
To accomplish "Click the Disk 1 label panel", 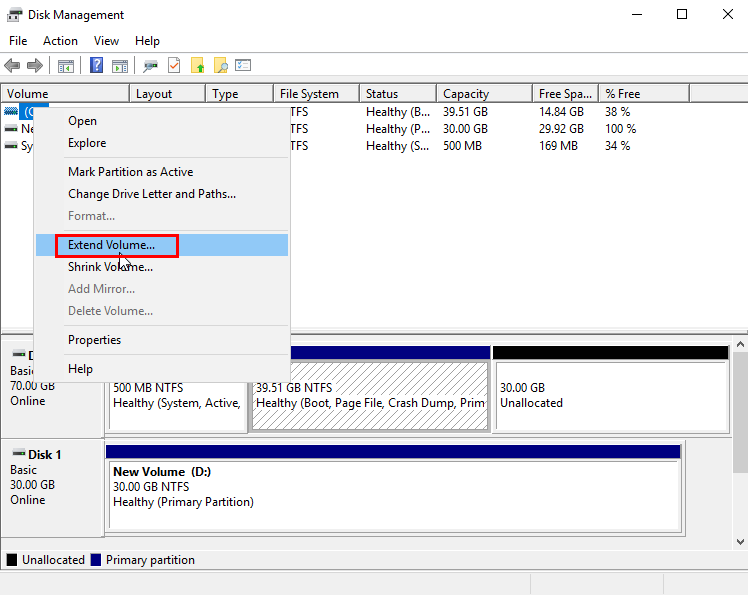I will pos(52,488).
